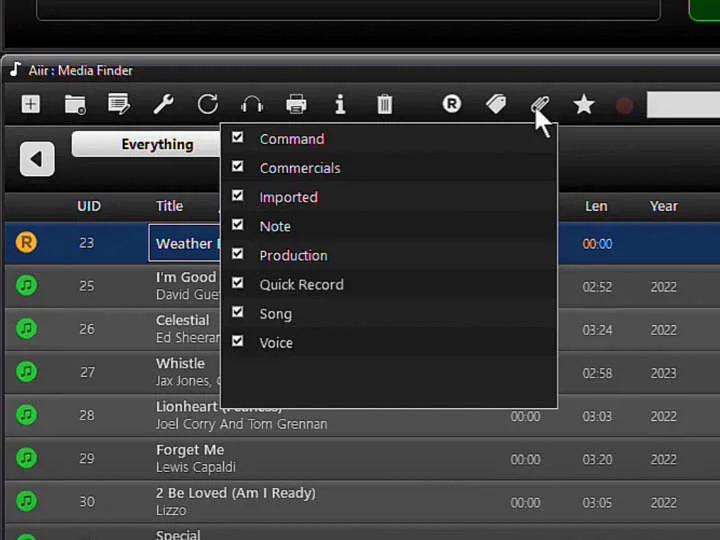
Task: Sort by the UID column header
Action: pyautogui.click(x=89, y=206)
